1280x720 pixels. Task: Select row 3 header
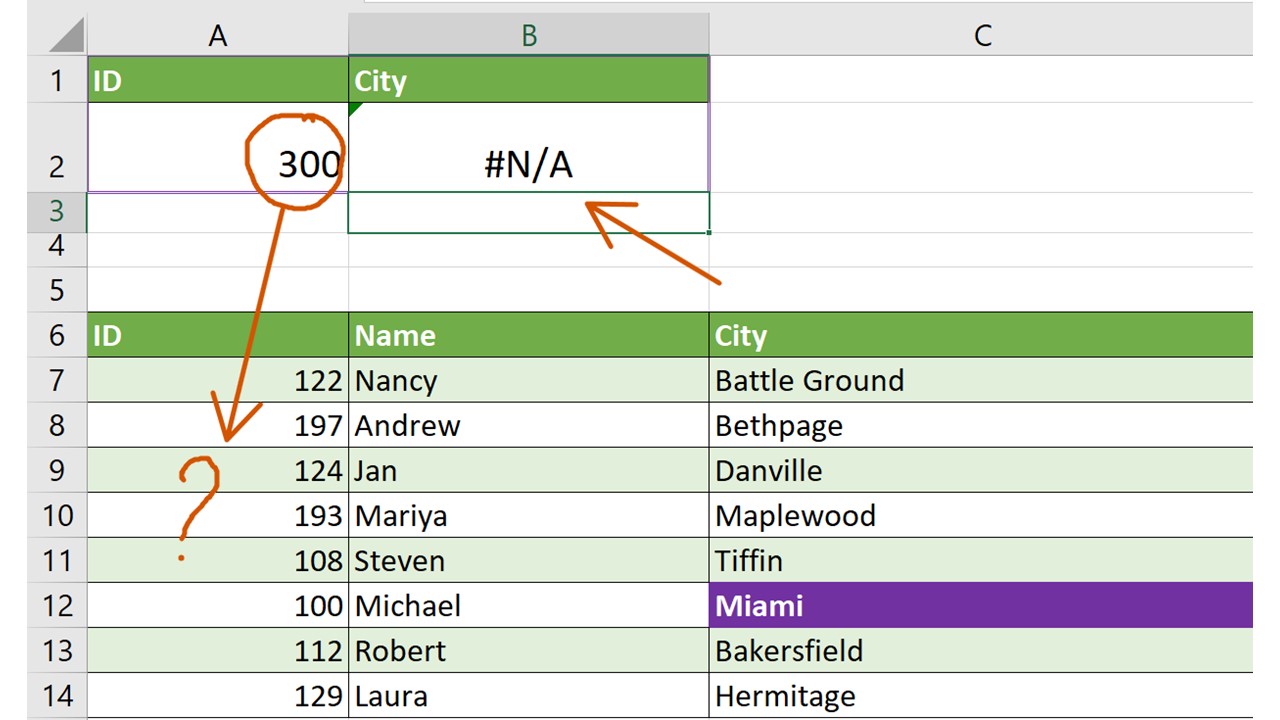point(57,212)
